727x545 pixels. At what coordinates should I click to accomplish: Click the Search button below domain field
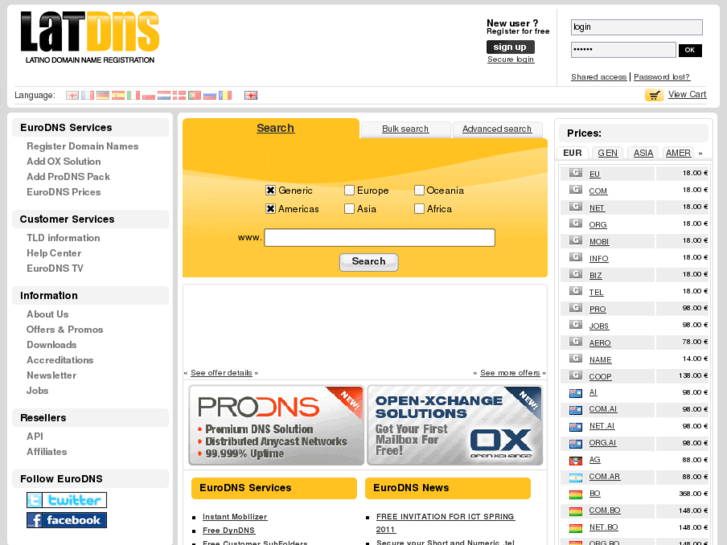[x=369, y=262]
